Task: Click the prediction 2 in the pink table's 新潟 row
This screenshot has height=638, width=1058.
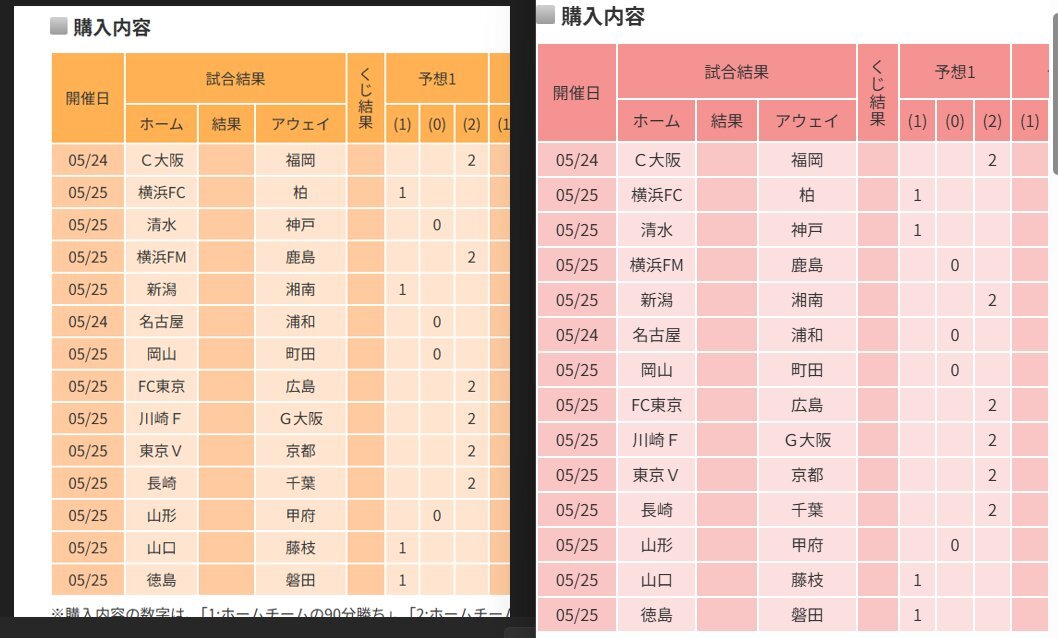Action: 992,301
